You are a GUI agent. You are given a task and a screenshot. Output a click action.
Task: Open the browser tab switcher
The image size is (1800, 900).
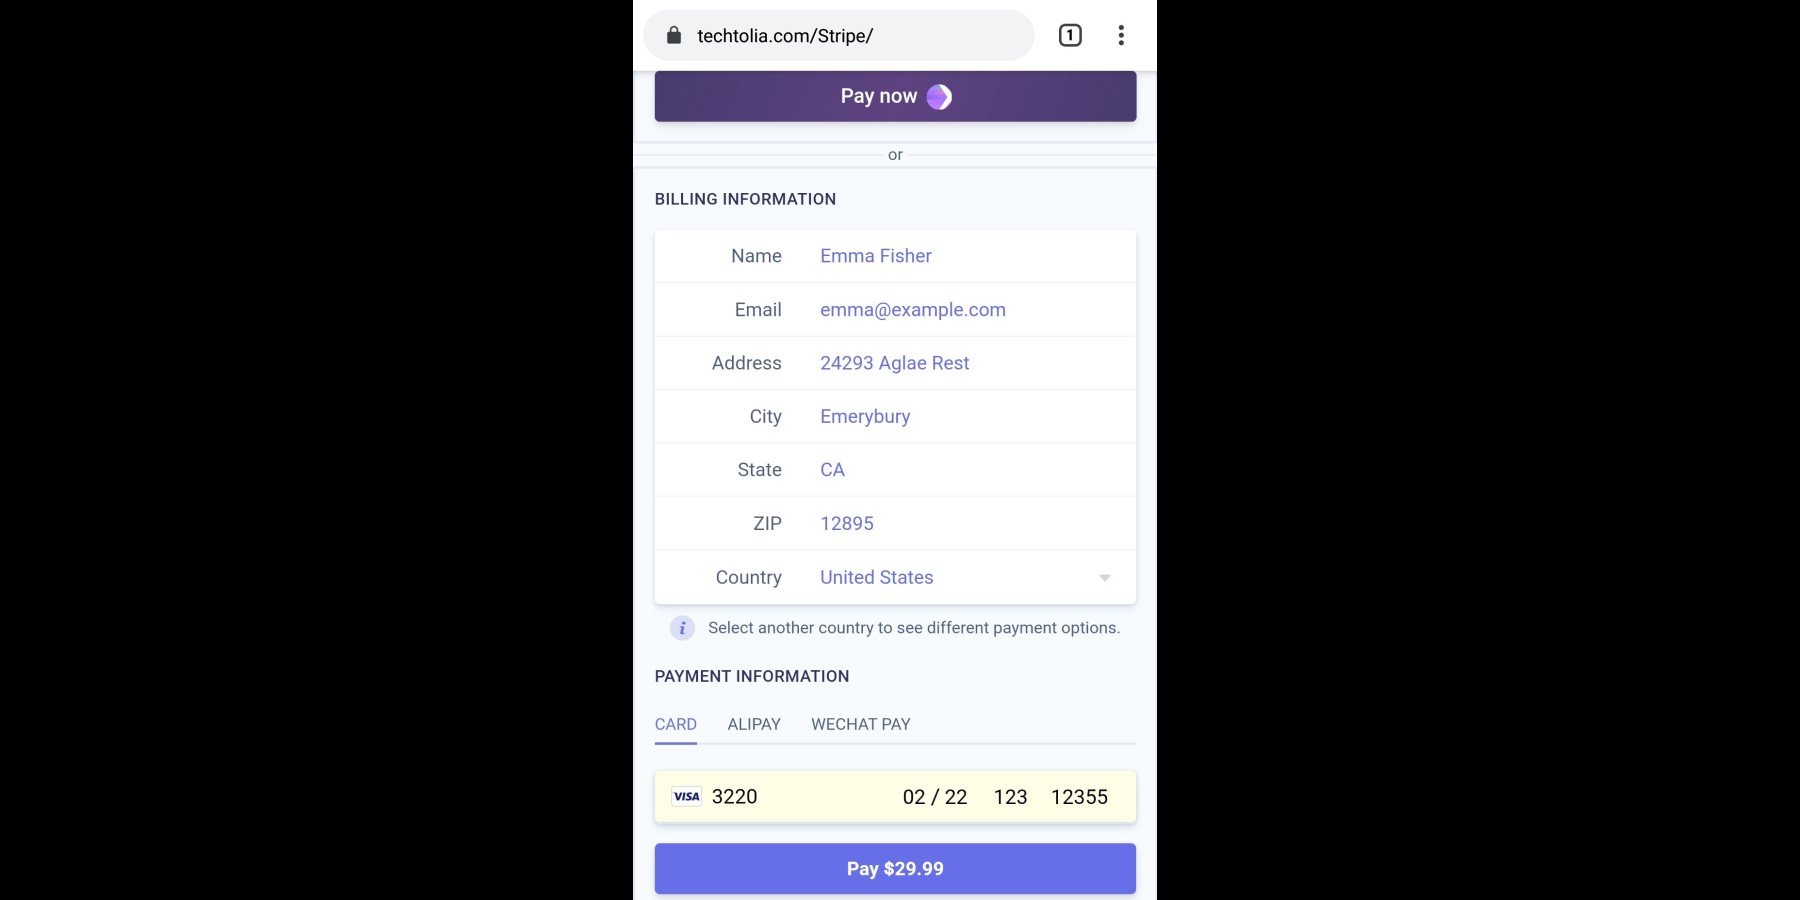[x=1070, y=36]
